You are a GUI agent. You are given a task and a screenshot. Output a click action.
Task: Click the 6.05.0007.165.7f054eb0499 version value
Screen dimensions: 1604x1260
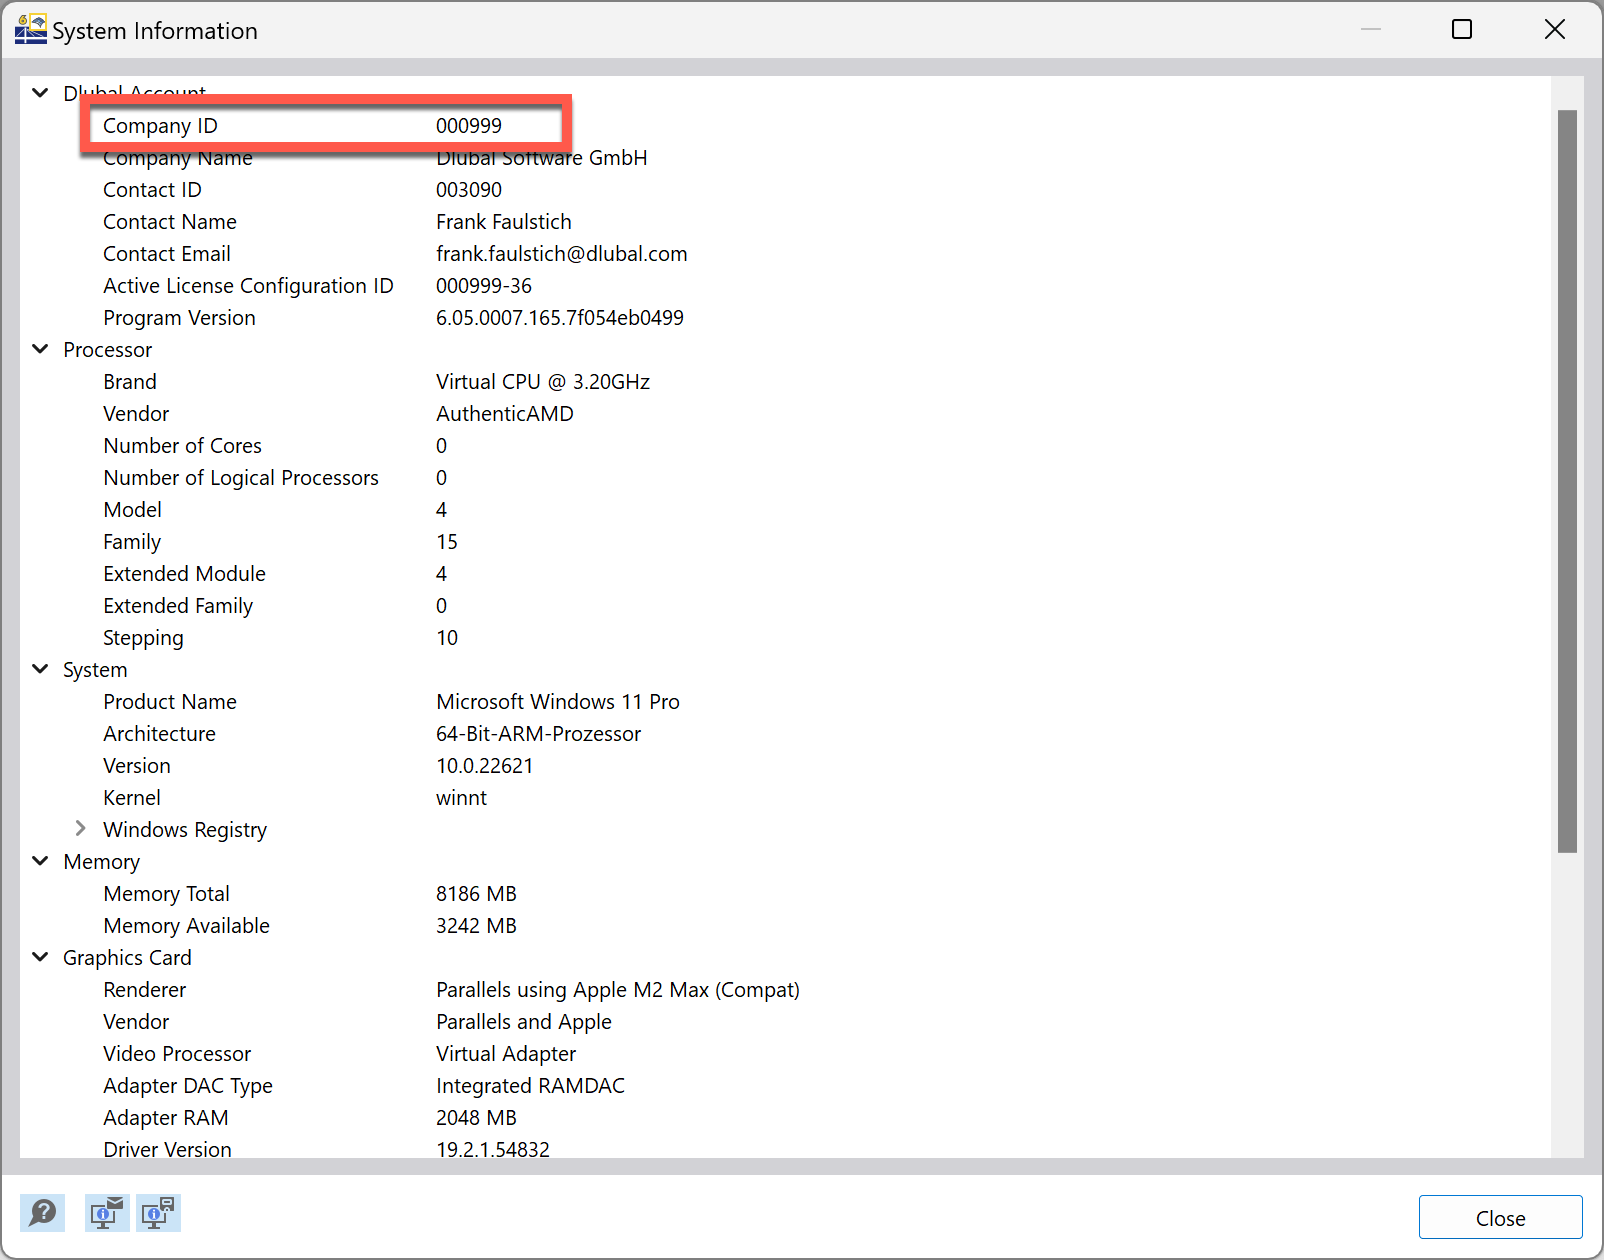point(559,318)
